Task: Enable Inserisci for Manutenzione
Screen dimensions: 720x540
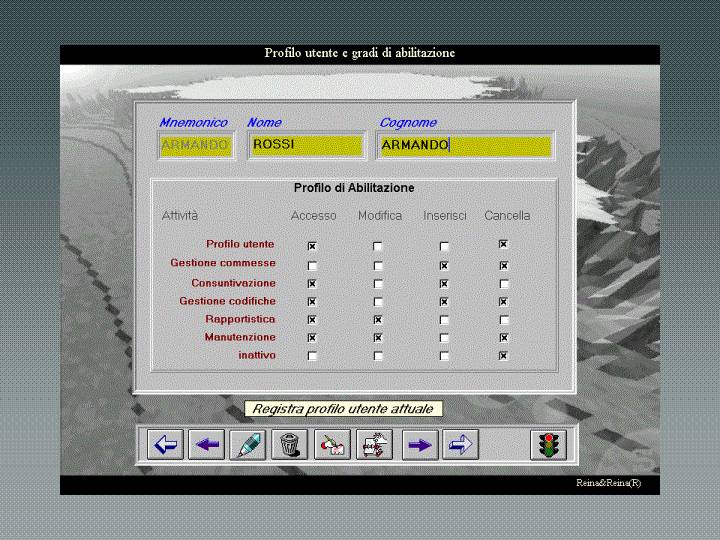Action: point(444,338)
